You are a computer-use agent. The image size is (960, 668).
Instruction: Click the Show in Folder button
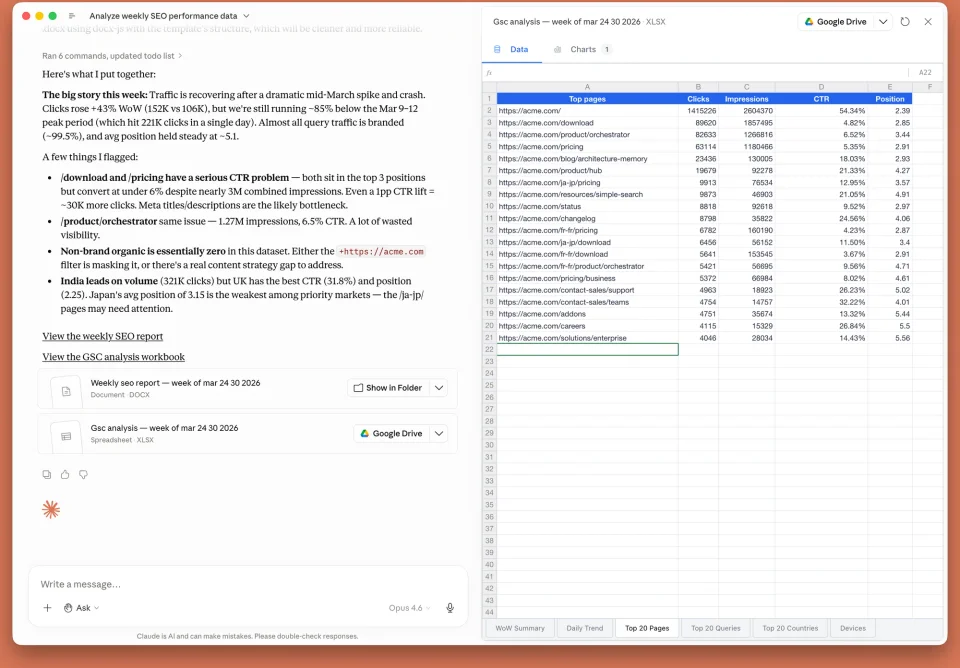pyautogui.click(x=388, y=388)
